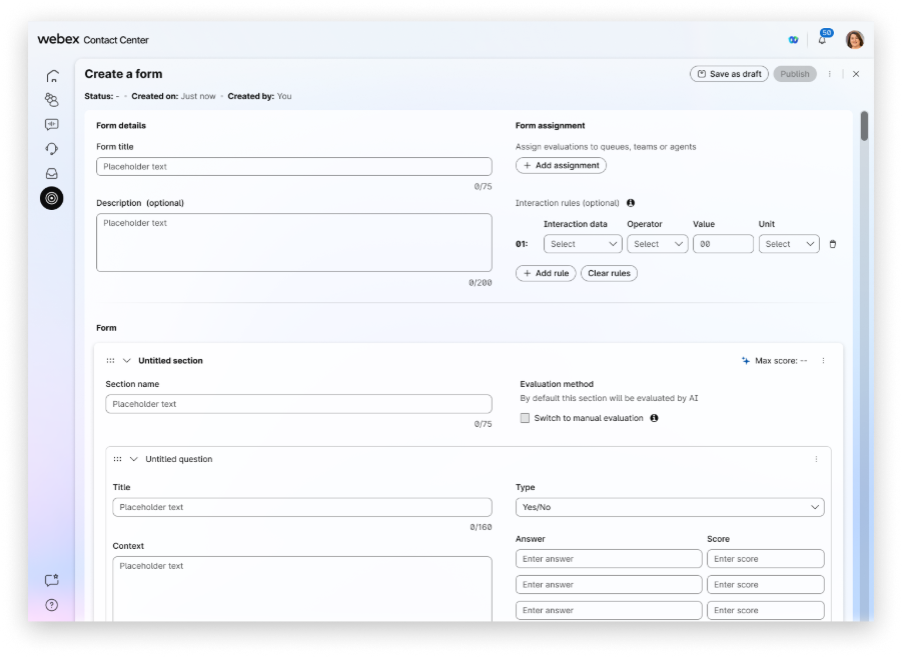Click the AI sparkle beside Max score

(744, 360)
